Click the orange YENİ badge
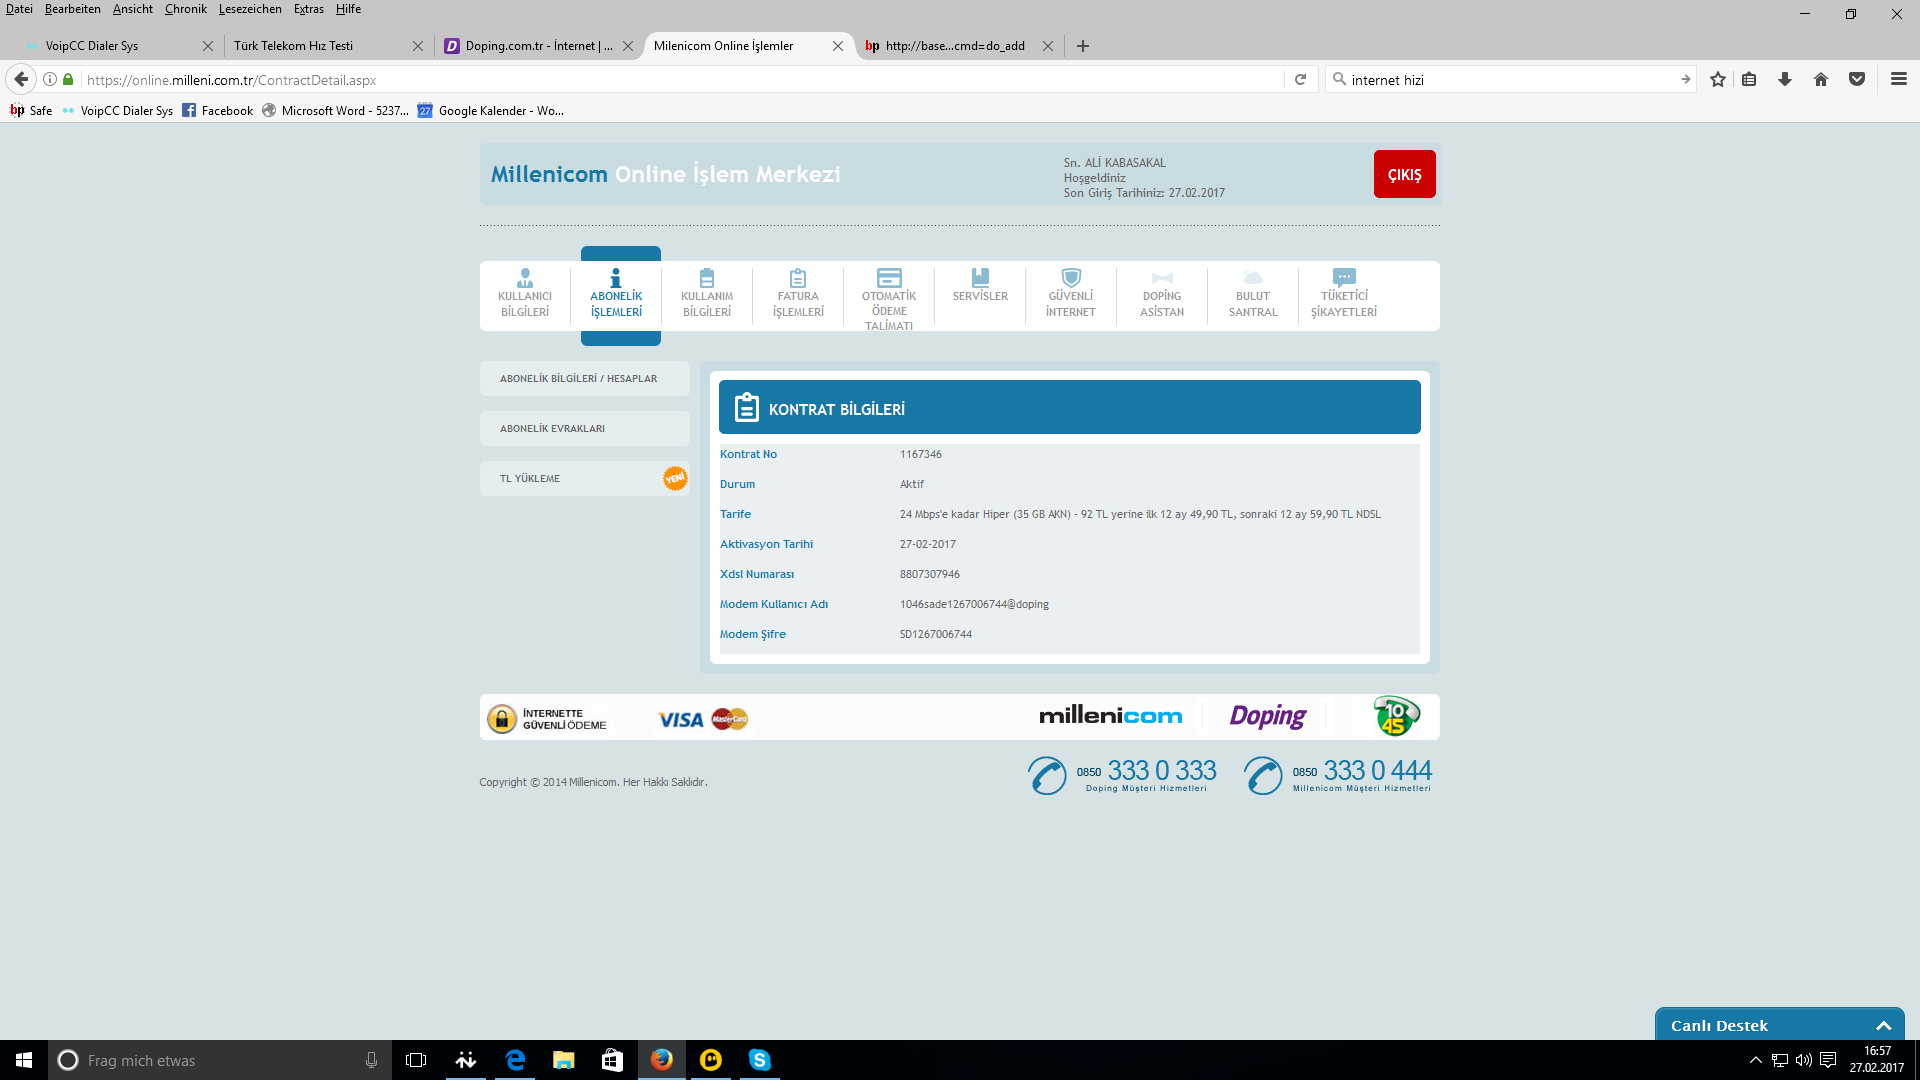Screen dimensions: 1920x1080 point(675,479)
